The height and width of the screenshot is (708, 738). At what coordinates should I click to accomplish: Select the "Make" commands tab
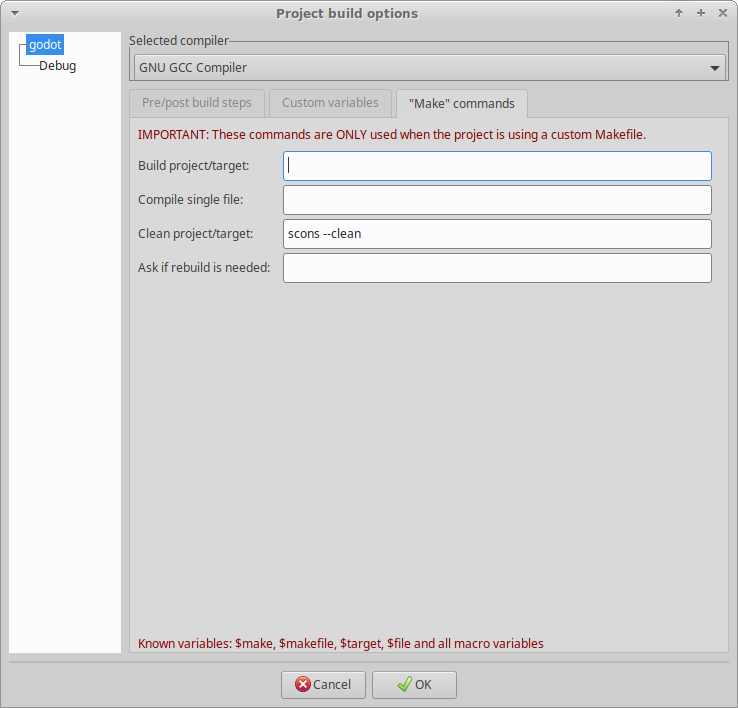[461, 104]
